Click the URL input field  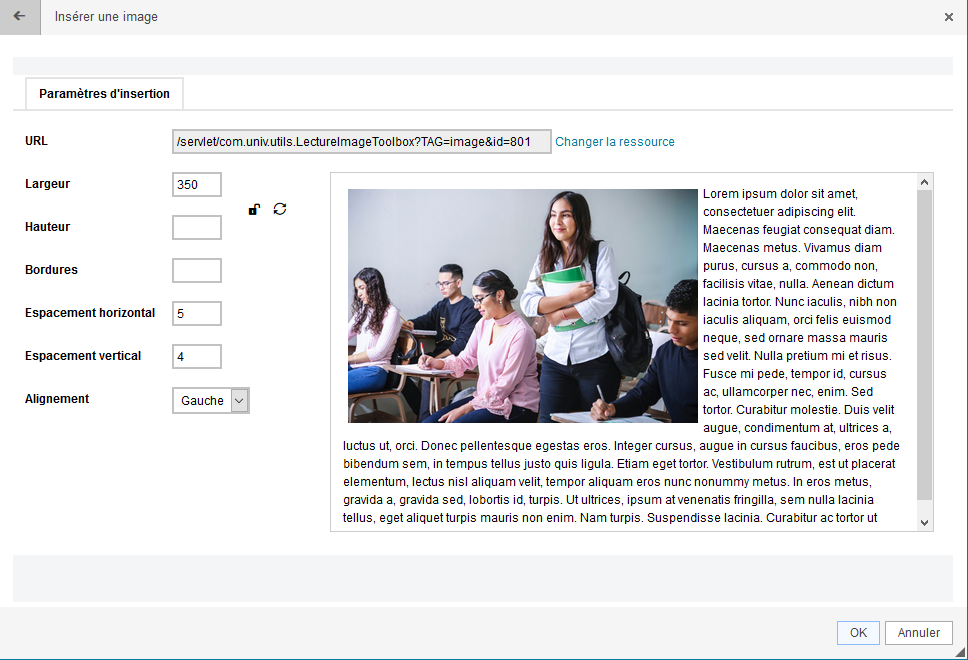(362, 141)
